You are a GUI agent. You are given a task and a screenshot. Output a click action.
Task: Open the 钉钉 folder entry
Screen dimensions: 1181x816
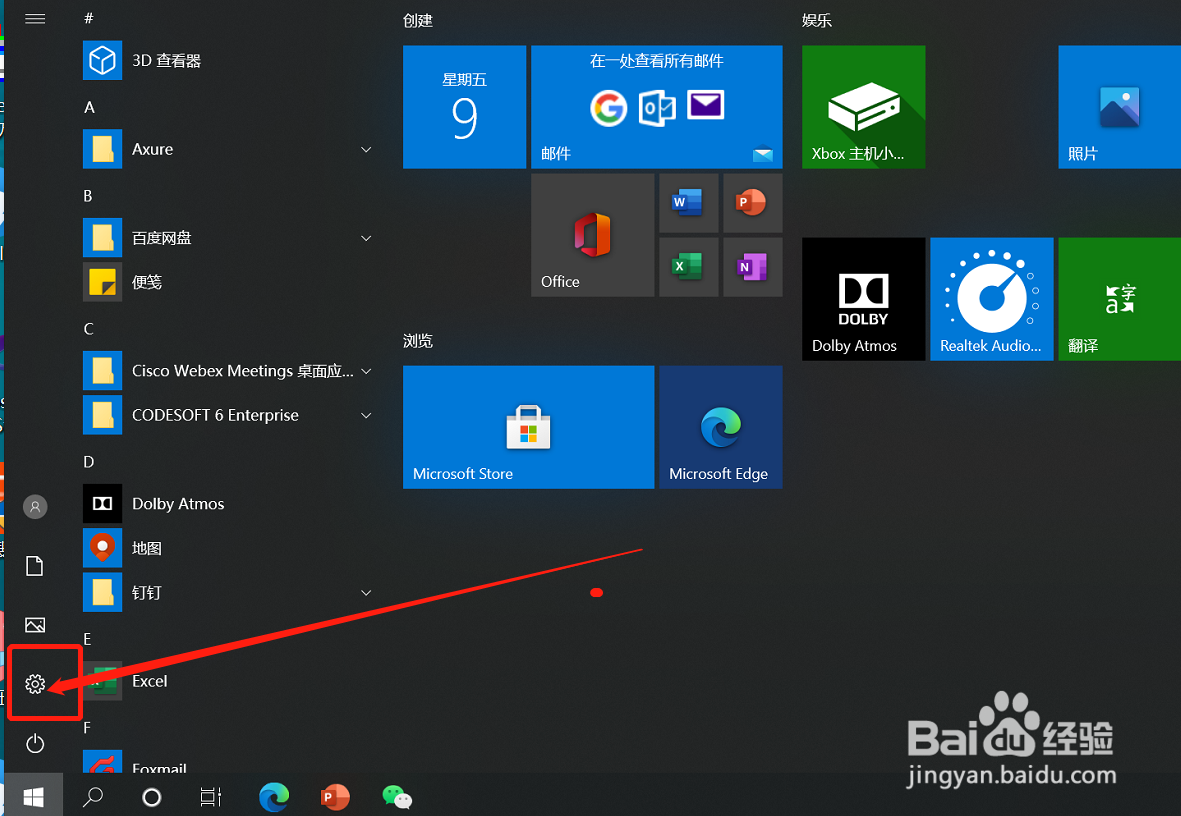[226, 592]
